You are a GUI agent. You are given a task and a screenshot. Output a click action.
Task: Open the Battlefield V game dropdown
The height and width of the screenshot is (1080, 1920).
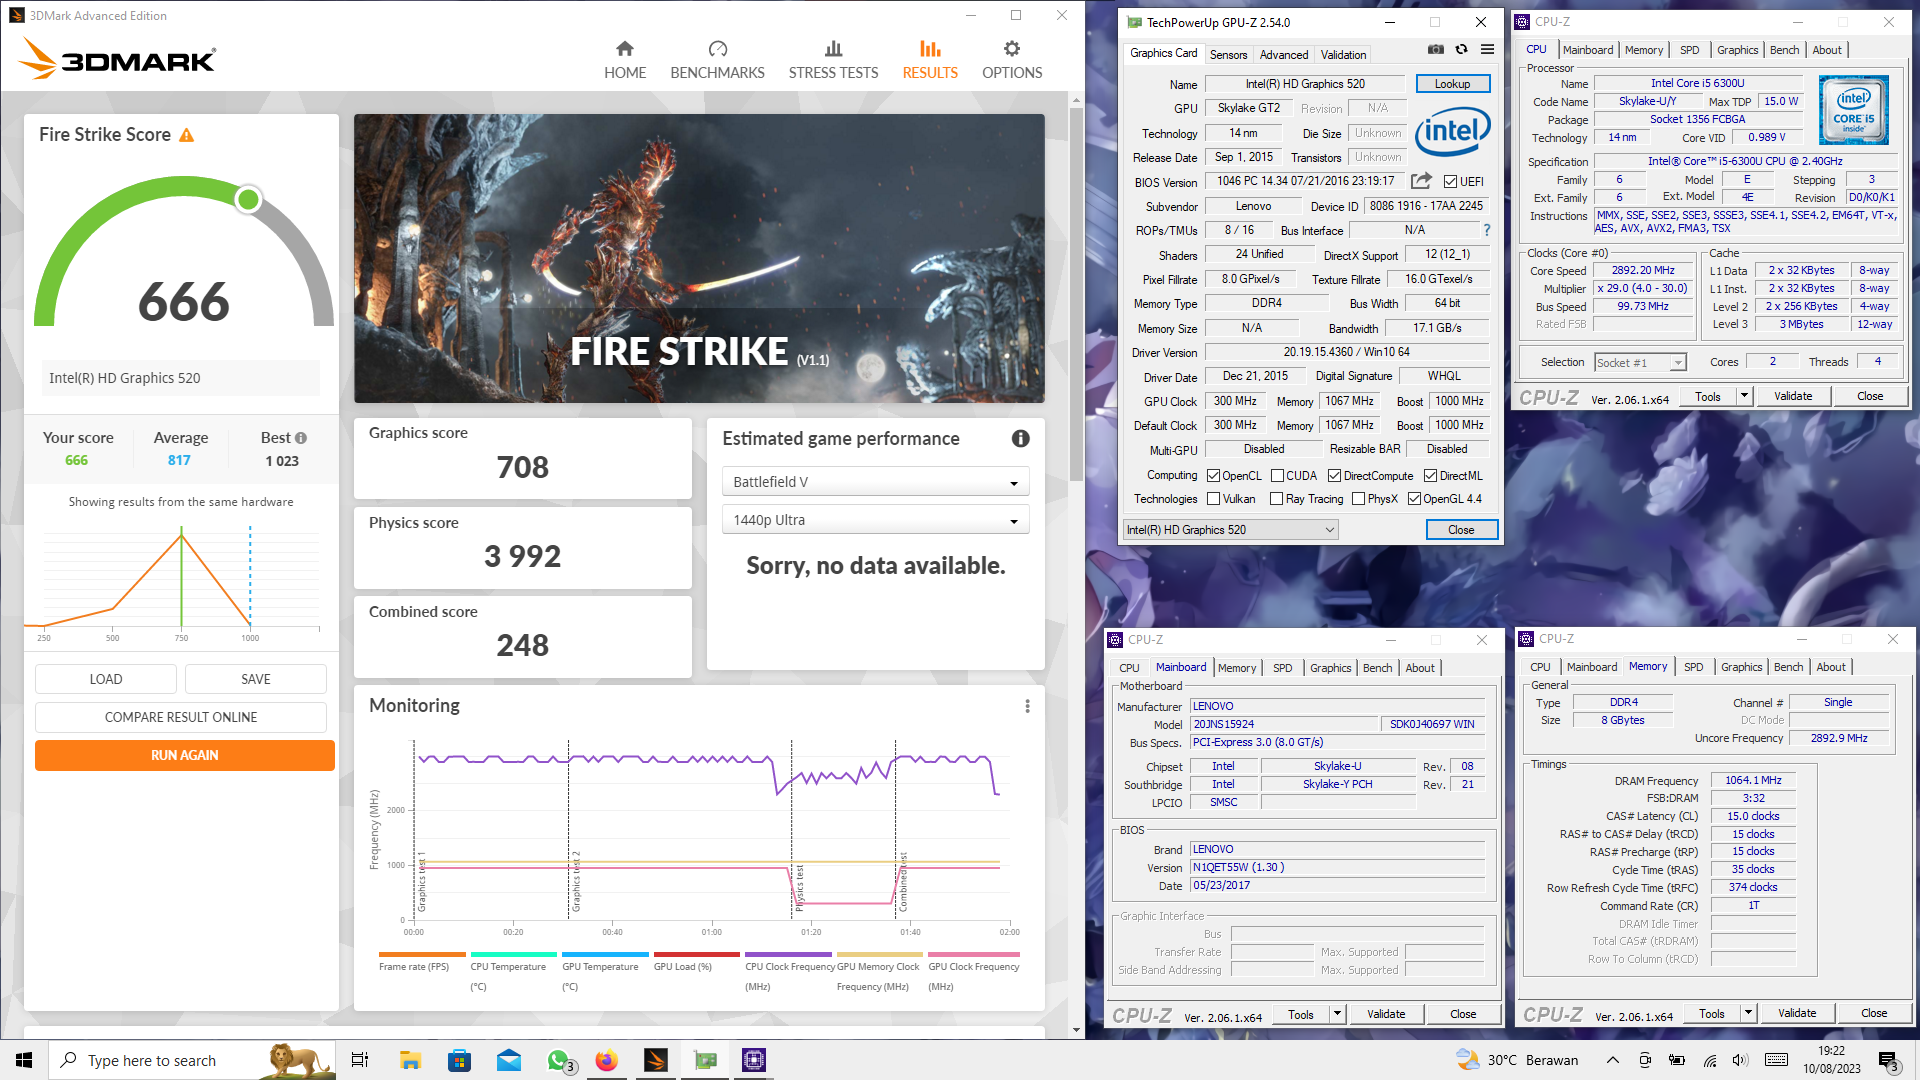[x=875, y=482]
